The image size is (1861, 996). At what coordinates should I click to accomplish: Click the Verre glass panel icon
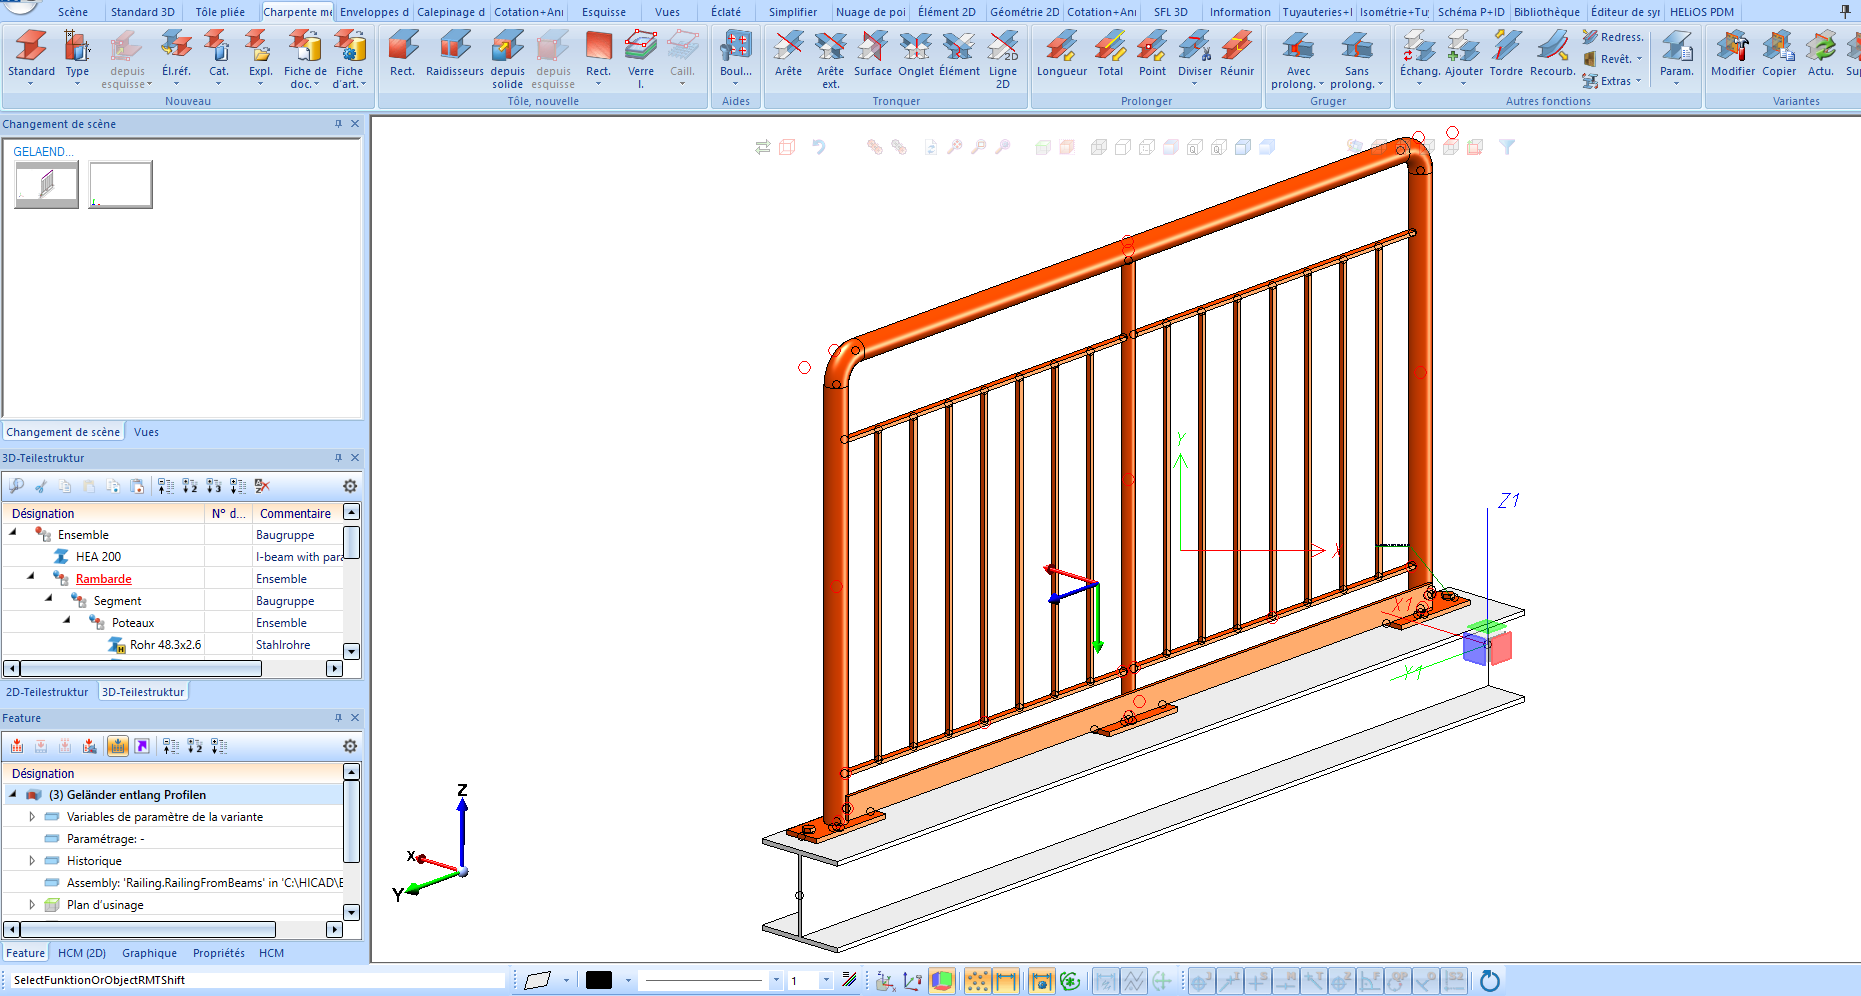point(640,55)
